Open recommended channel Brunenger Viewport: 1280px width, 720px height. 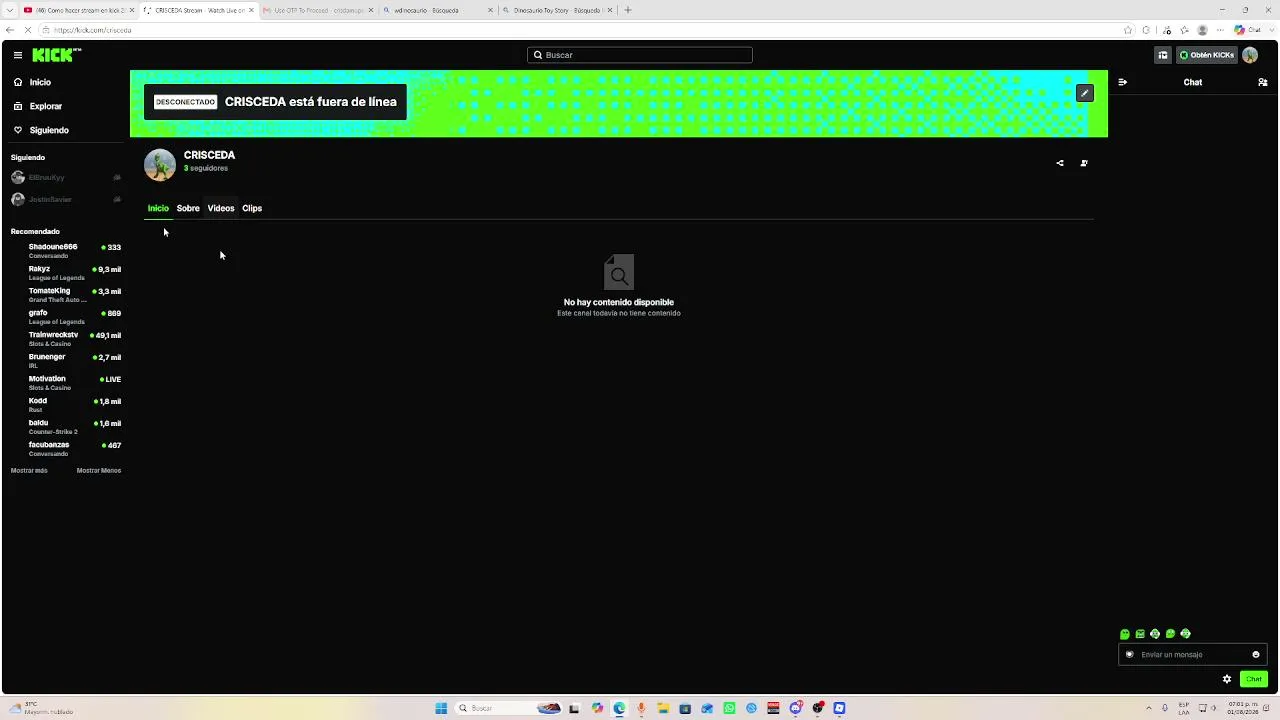click(x=65, y=360)
